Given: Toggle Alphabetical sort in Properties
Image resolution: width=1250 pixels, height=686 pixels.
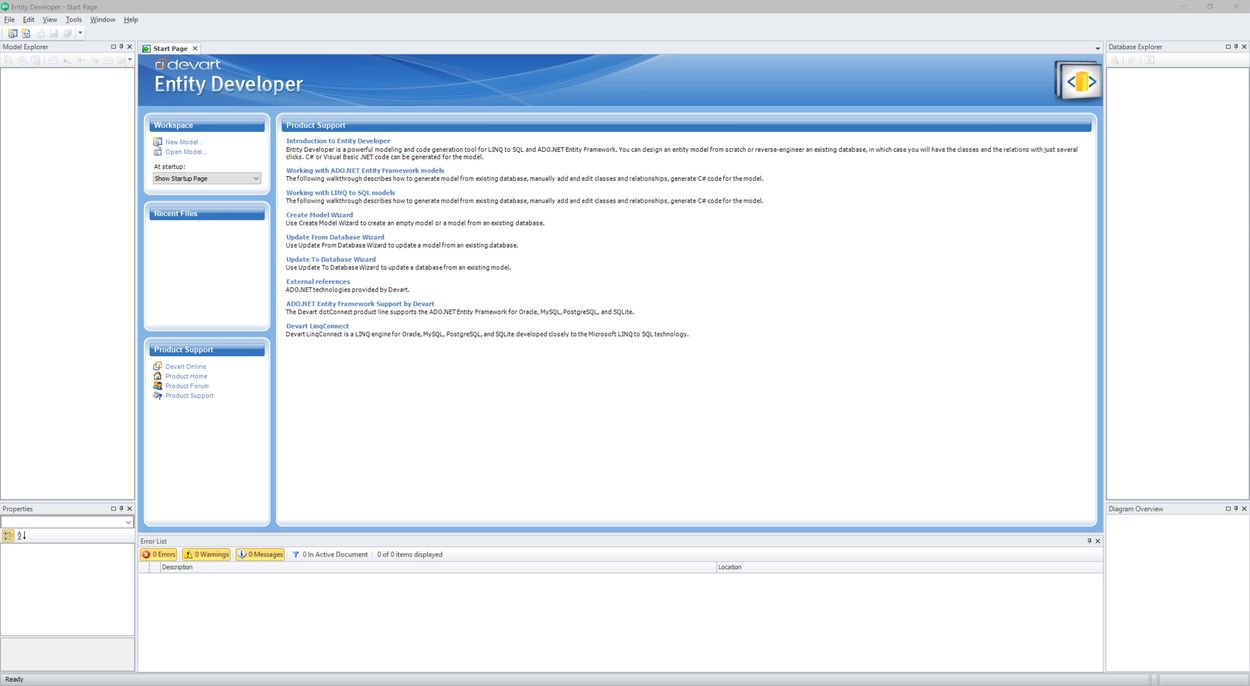Looking at the screenshot, I should tap(22, 536).
